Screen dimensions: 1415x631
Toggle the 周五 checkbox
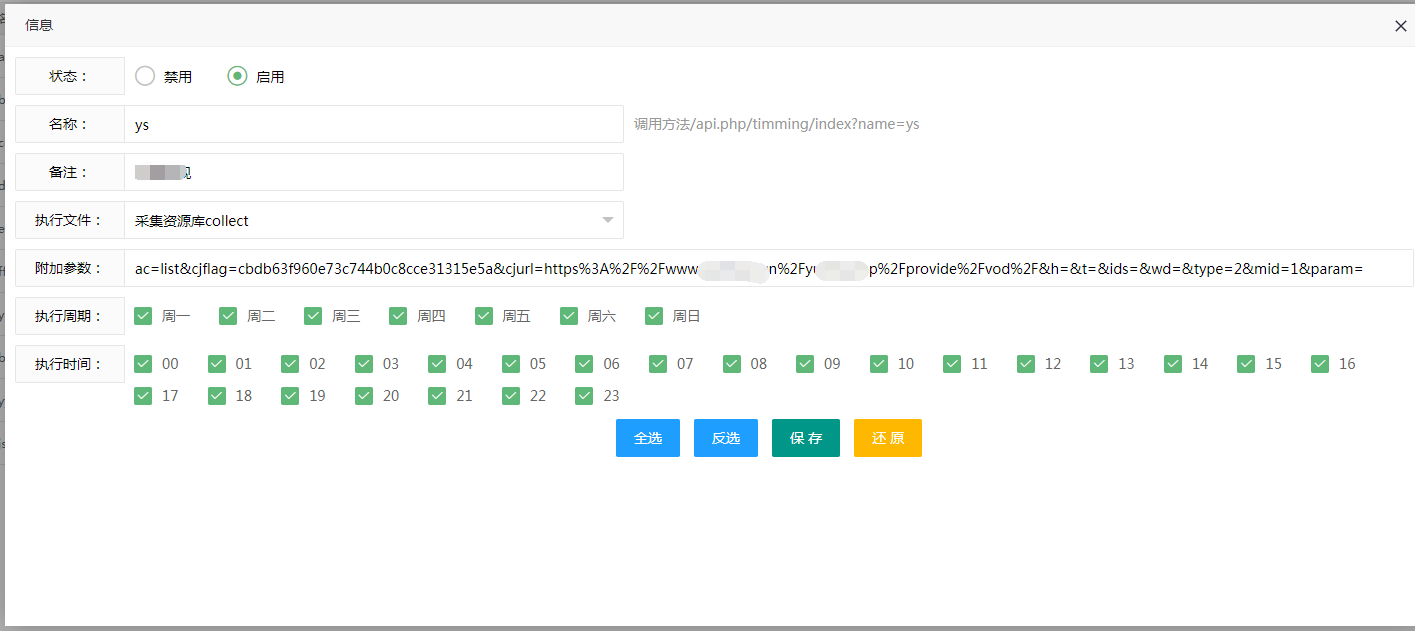tap(484, 316)
